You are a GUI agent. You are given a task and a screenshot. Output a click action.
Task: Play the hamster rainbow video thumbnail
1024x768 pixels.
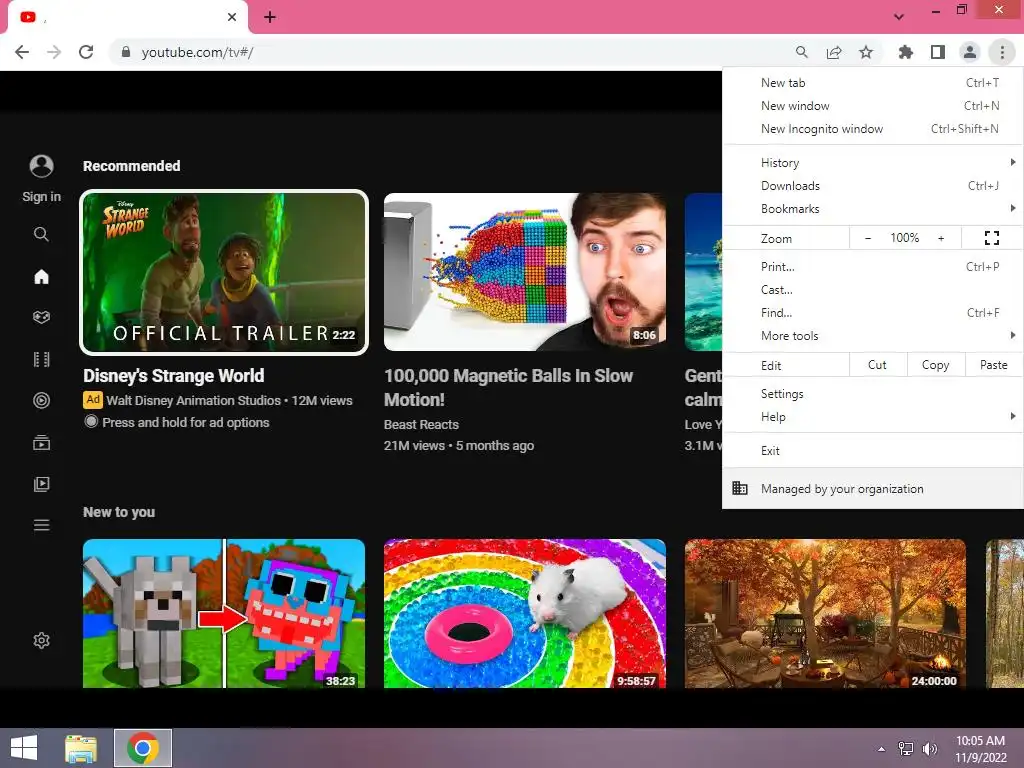[x=525, y=614]
